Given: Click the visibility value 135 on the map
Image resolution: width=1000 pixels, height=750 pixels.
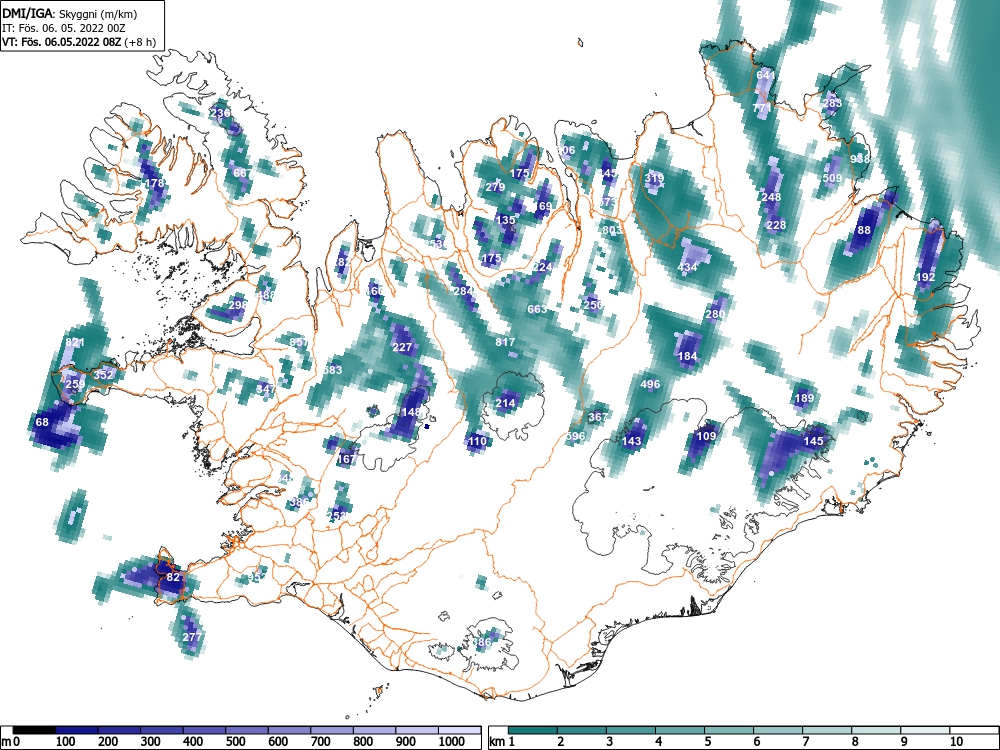Looking at the screenshot, I should click(x=505, y=220).
